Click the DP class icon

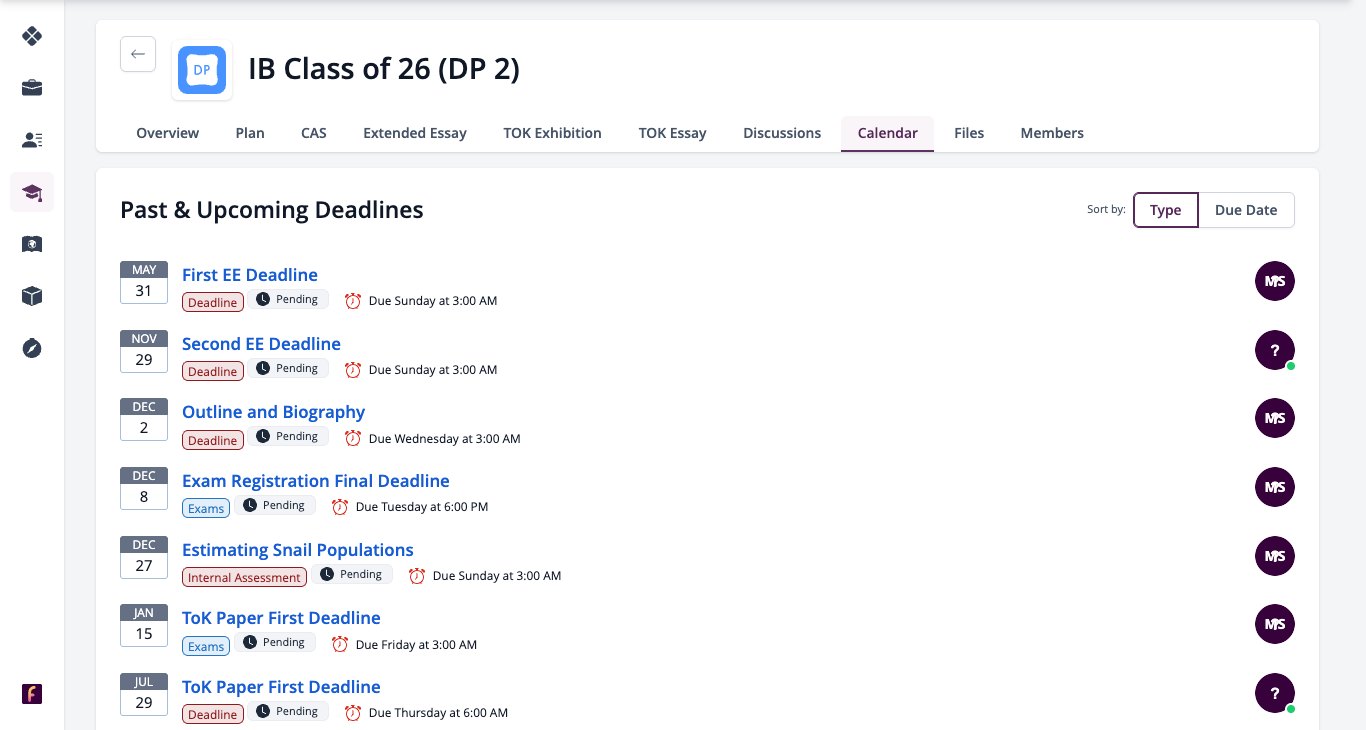(x=202, y=70)
